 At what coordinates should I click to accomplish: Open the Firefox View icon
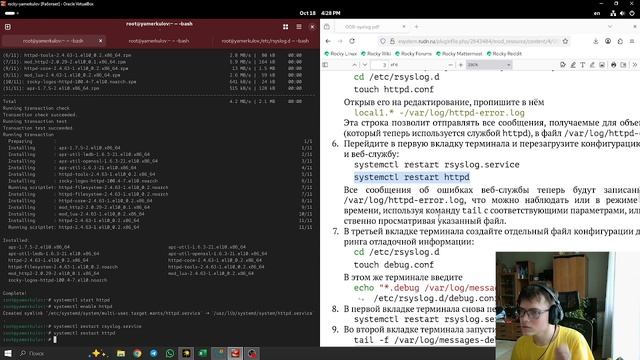(x=327, y=27)
